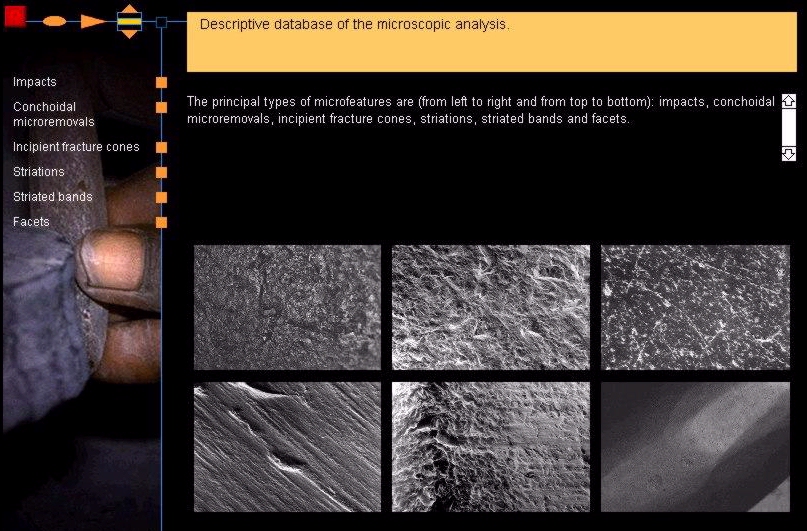This screenshot has height=531, width=807.
Task: Click the title 'Descriptive database of the microscopic analysis'
Action: coord(354,24)
